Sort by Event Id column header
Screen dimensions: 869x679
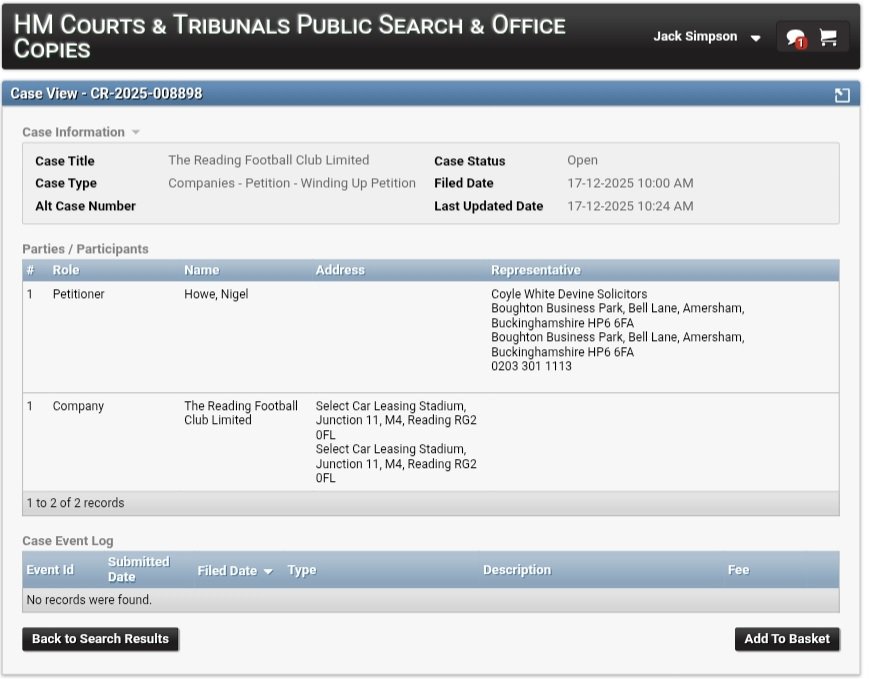point(50,570)
